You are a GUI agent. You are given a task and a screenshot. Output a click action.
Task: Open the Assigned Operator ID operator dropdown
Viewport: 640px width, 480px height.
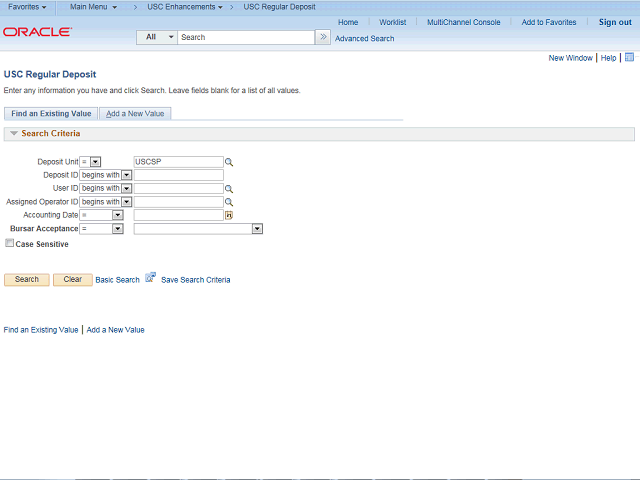(127, 202)
